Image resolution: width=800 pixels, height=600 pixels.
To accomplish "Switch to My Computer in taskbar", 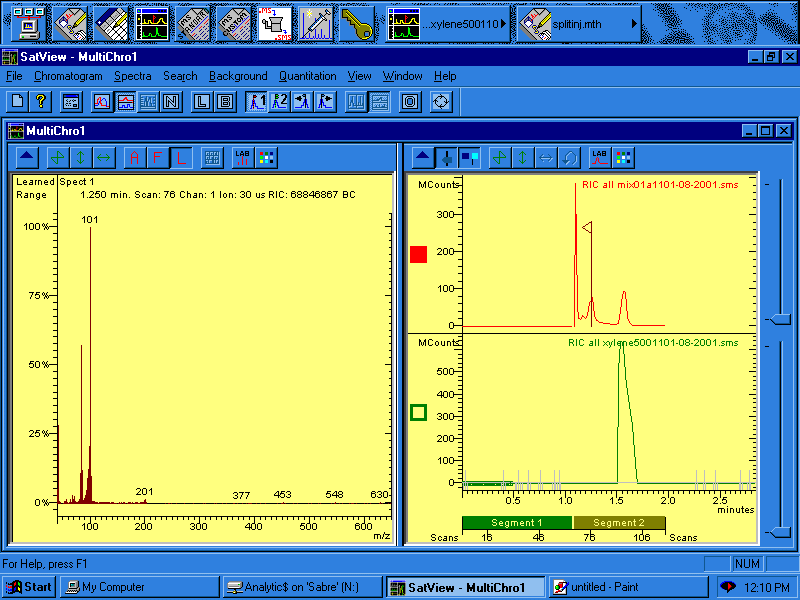I will click(140, 587).
